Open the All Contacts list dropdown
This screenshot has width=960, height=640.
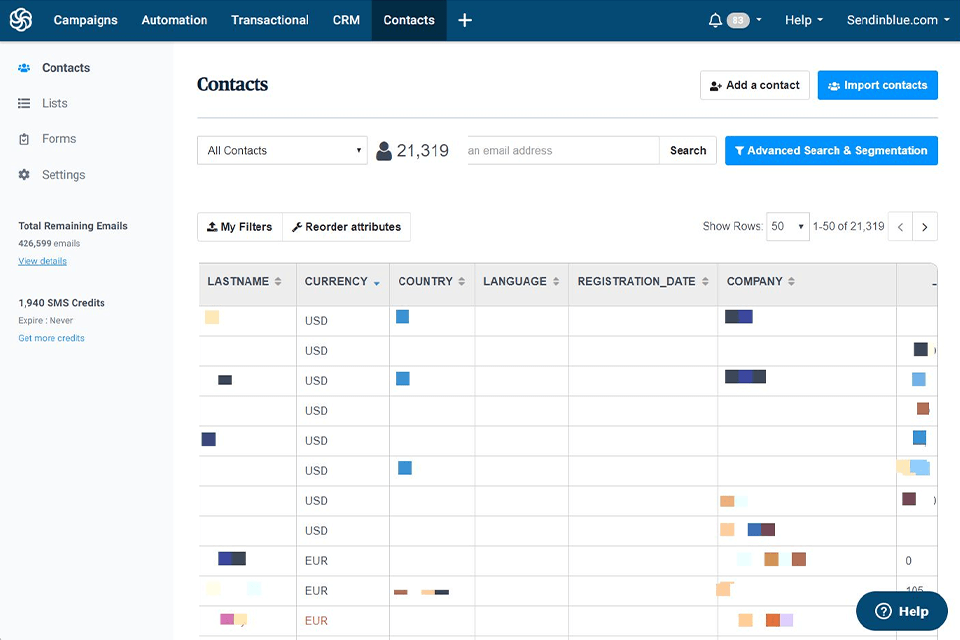pos(282,151)
